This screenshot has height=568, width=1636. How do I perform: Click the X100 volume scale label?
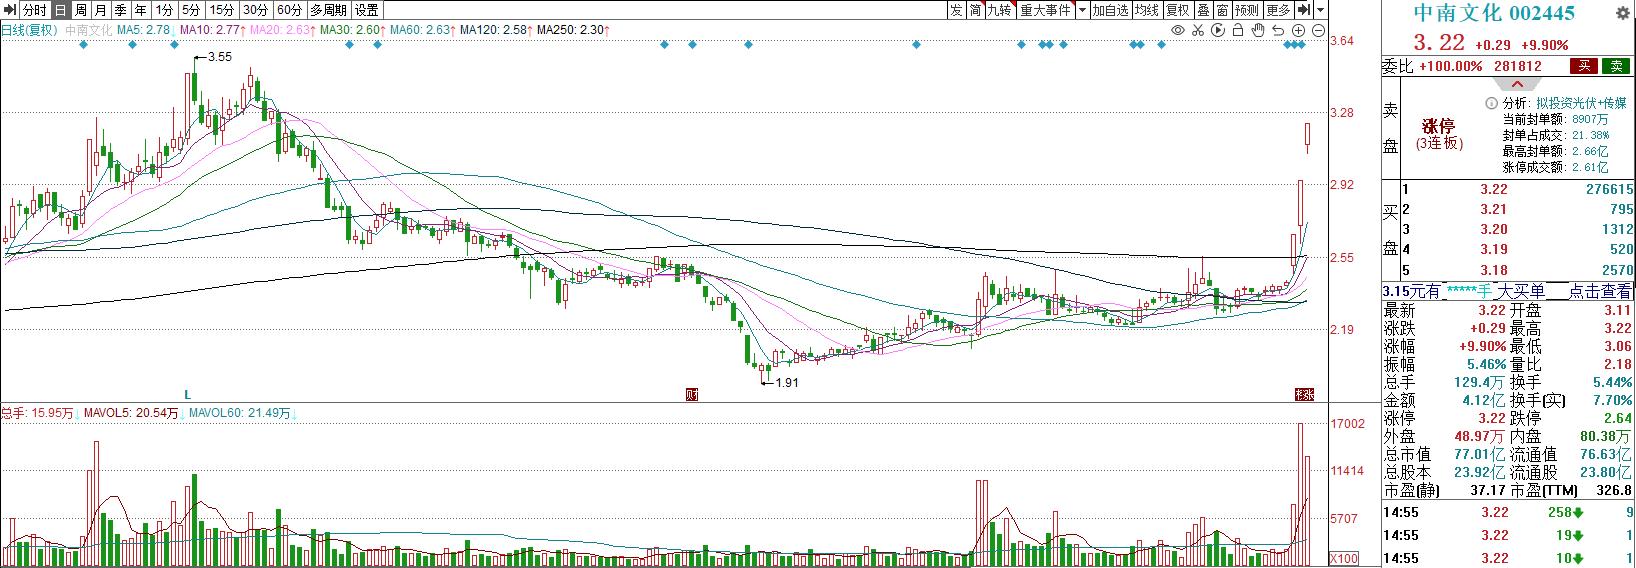point(1344,558)
